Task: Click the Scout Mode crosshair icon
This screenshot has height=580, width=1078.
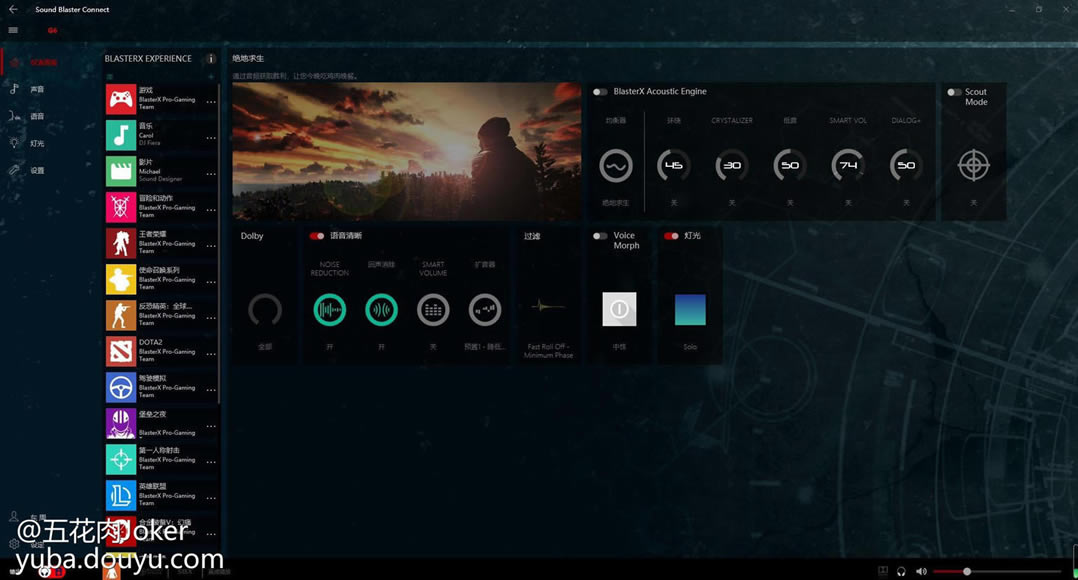Action: [x=974, y=166]
